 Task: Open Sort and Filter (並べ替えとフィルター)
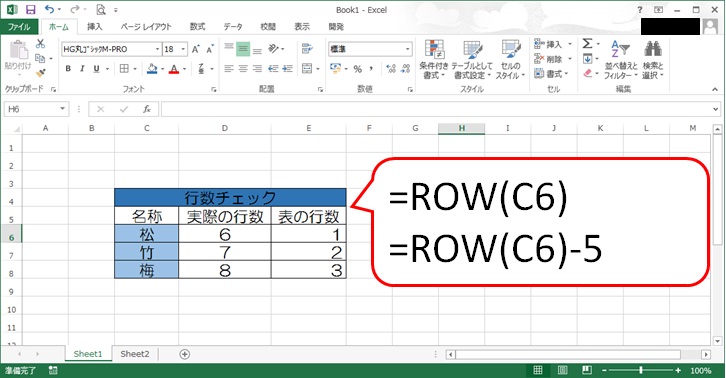pos(621,59)
